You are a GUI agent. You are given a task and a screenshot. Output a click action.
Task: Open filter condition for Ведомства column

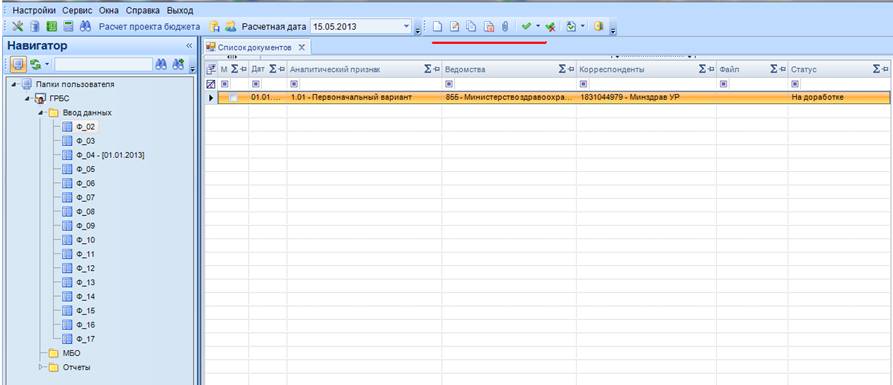click(x=449, y=84)
